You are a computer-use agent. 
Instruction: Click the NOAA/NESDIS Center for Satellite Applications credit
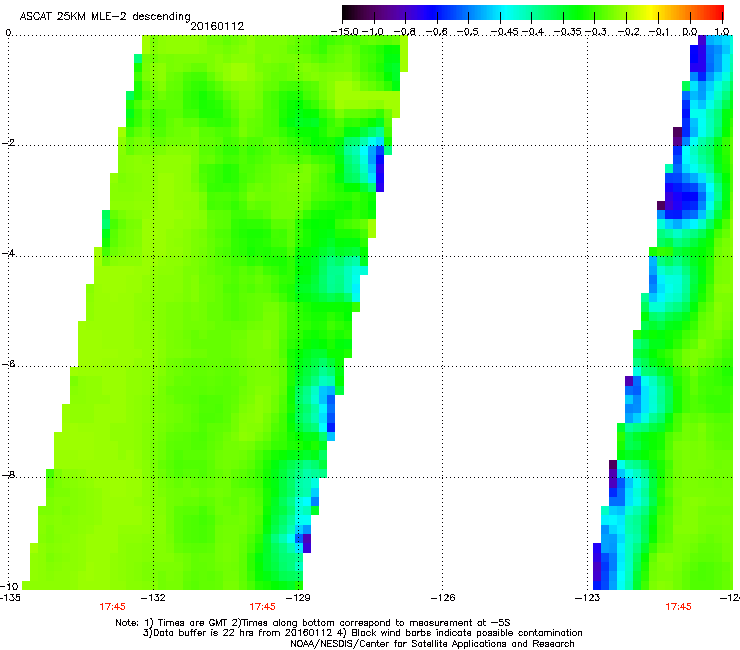tap(432, 644)
